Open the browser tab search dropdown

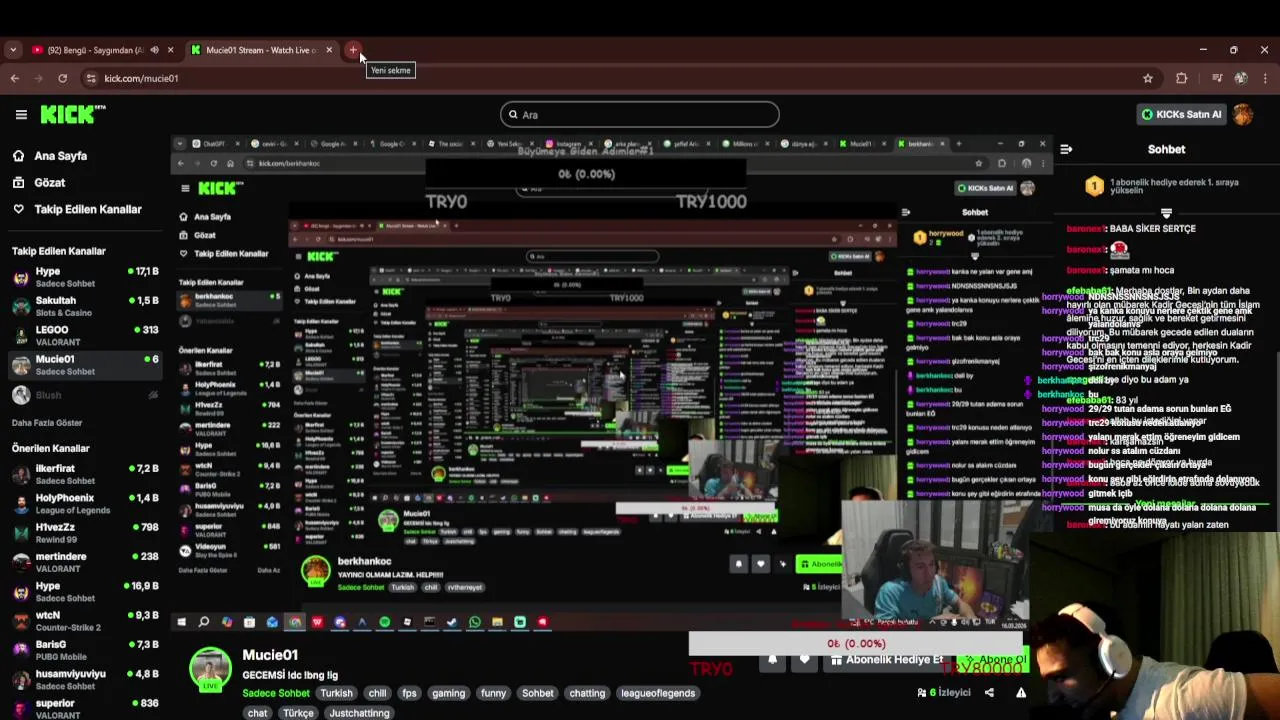[13, 50]
